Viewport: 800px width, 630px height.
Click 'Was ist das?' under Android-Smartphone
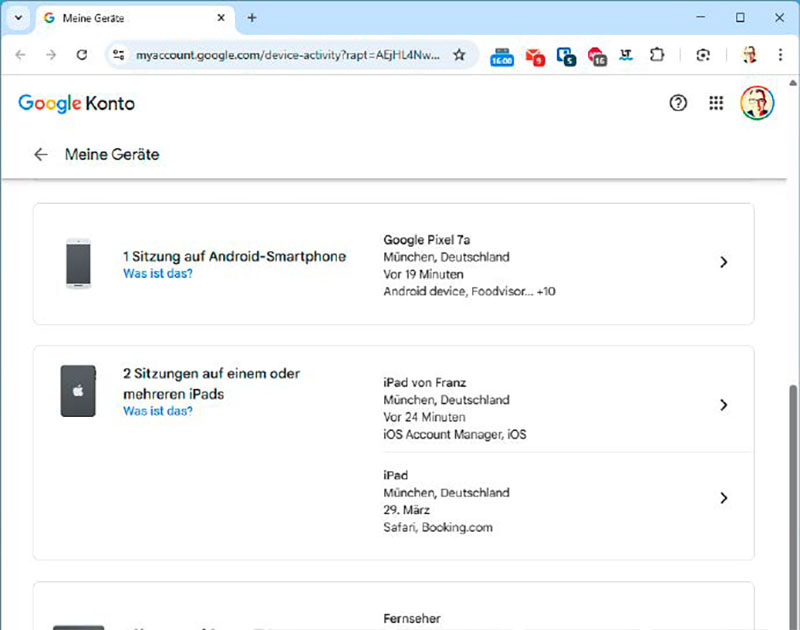pyautogui.click(x=158, y=273)
